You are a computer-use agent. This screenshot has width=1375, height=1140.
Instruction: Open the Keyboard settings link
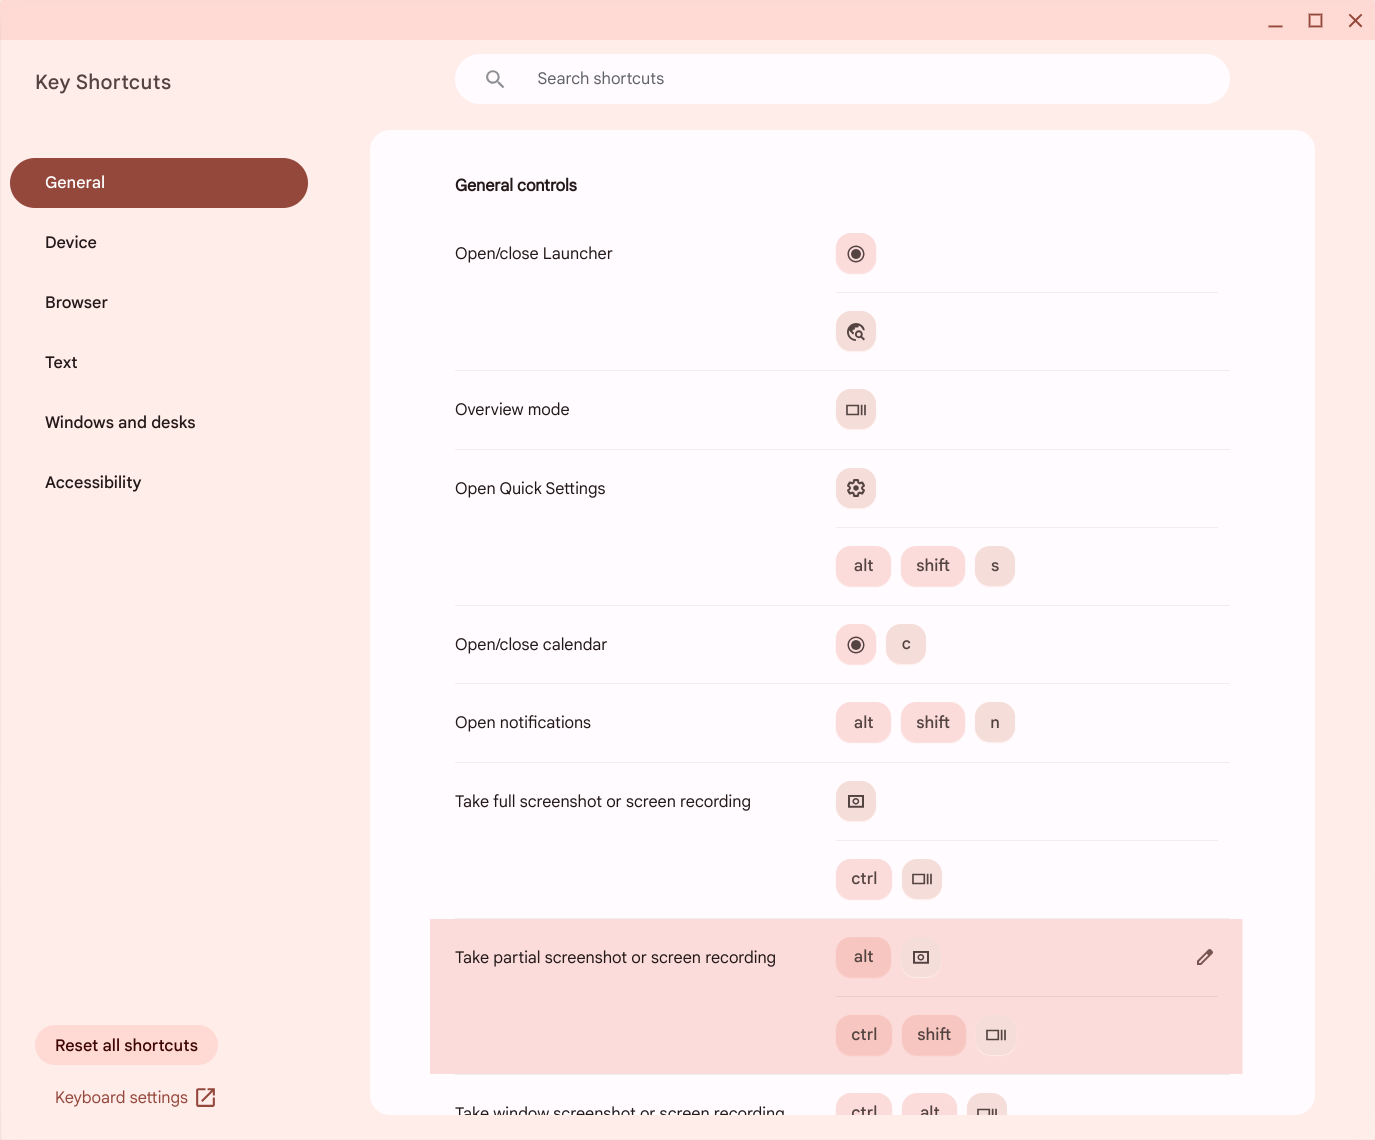(121, 1098)
